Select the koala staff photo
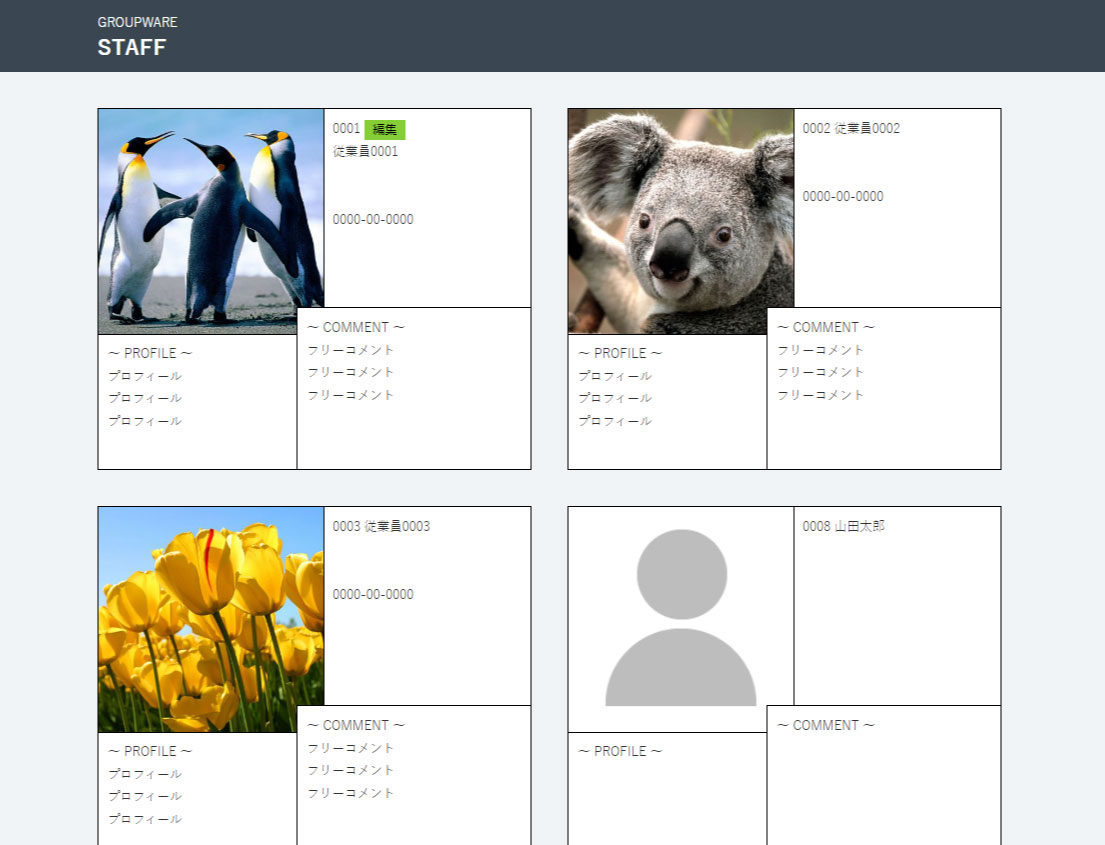1105x845 pixels. tap(681, 221)
